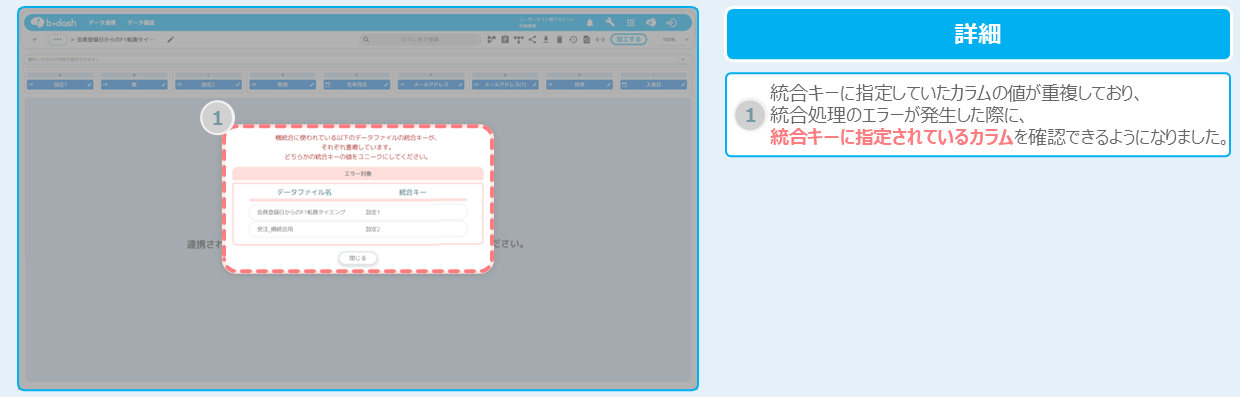Select the 性別 column header
Viewport: 1240px width, 397px height.
283,84
